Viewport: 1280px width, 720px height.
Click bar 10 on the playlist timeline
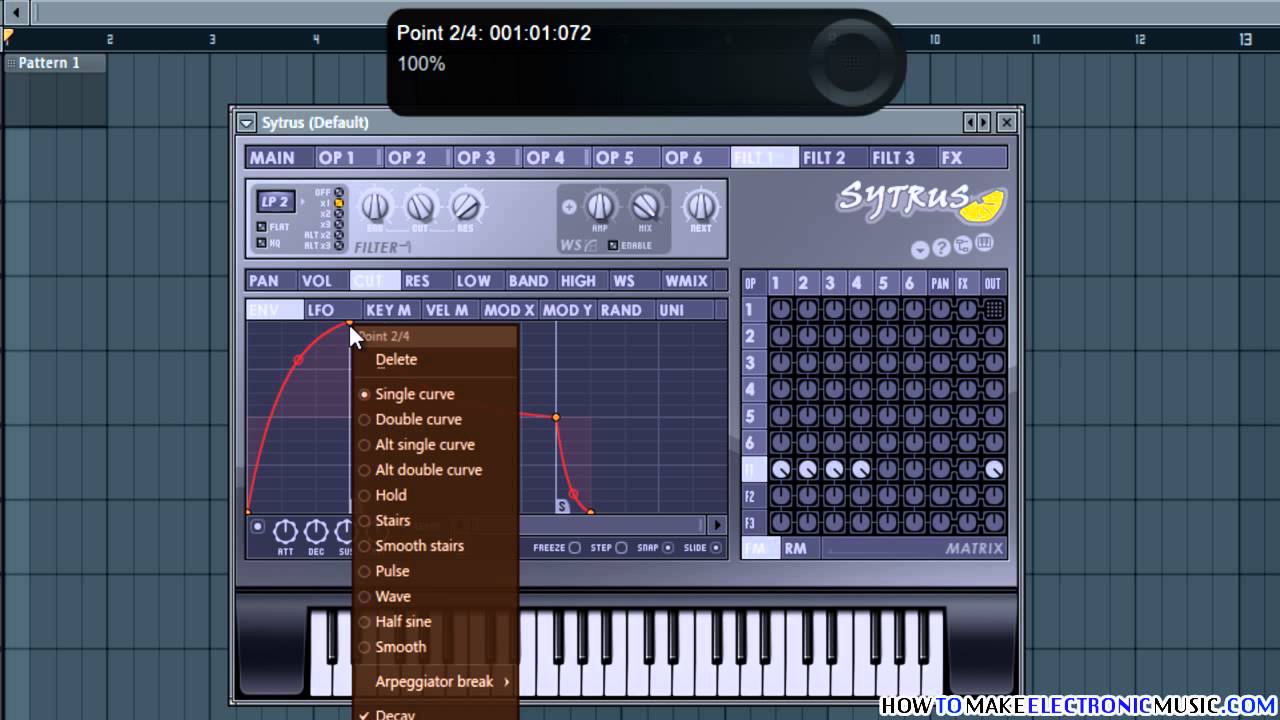click(934, 40)
